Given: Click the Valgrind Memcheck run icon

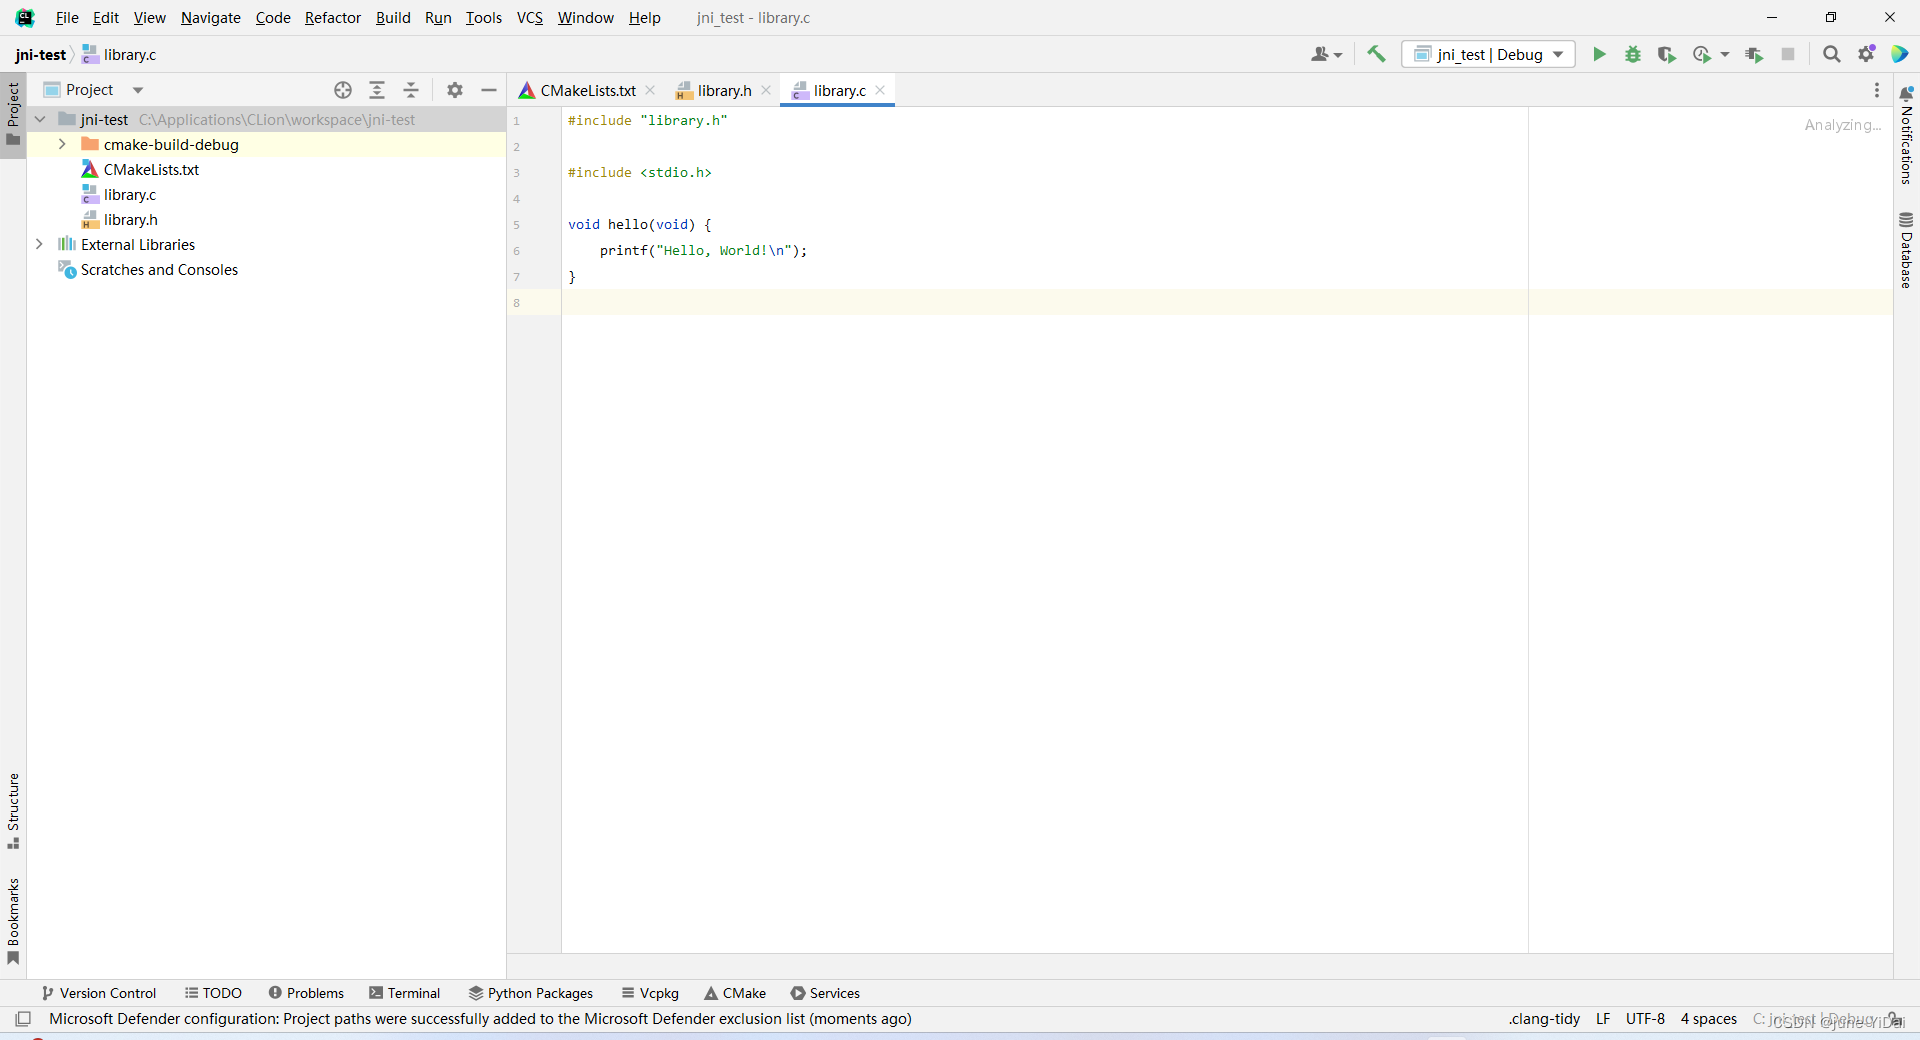Looking at the screenshot, I should click(1754, 54).
